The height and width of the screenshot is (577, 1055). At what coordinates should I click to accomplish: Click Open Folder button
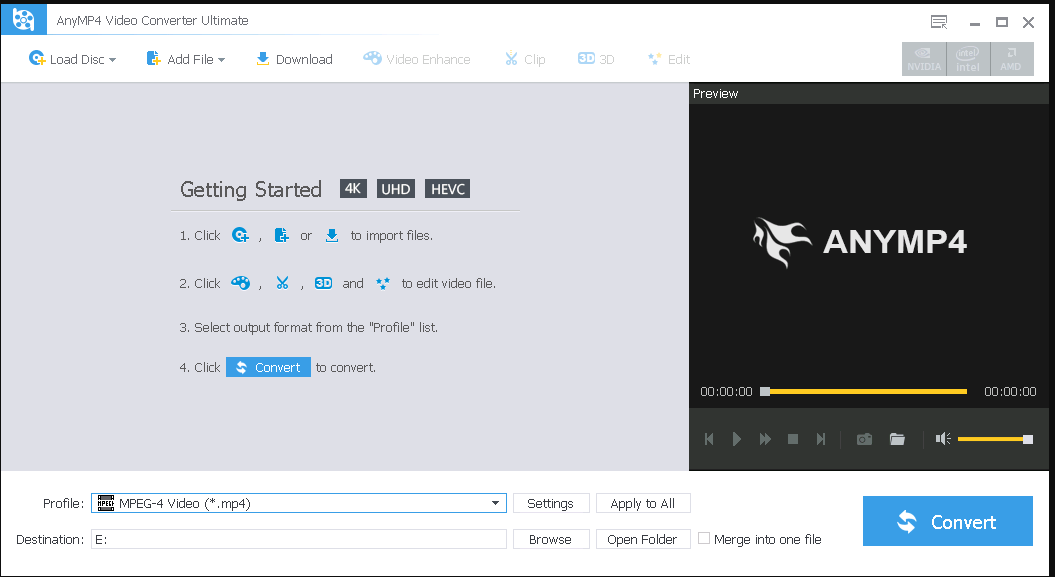(643, 539)
